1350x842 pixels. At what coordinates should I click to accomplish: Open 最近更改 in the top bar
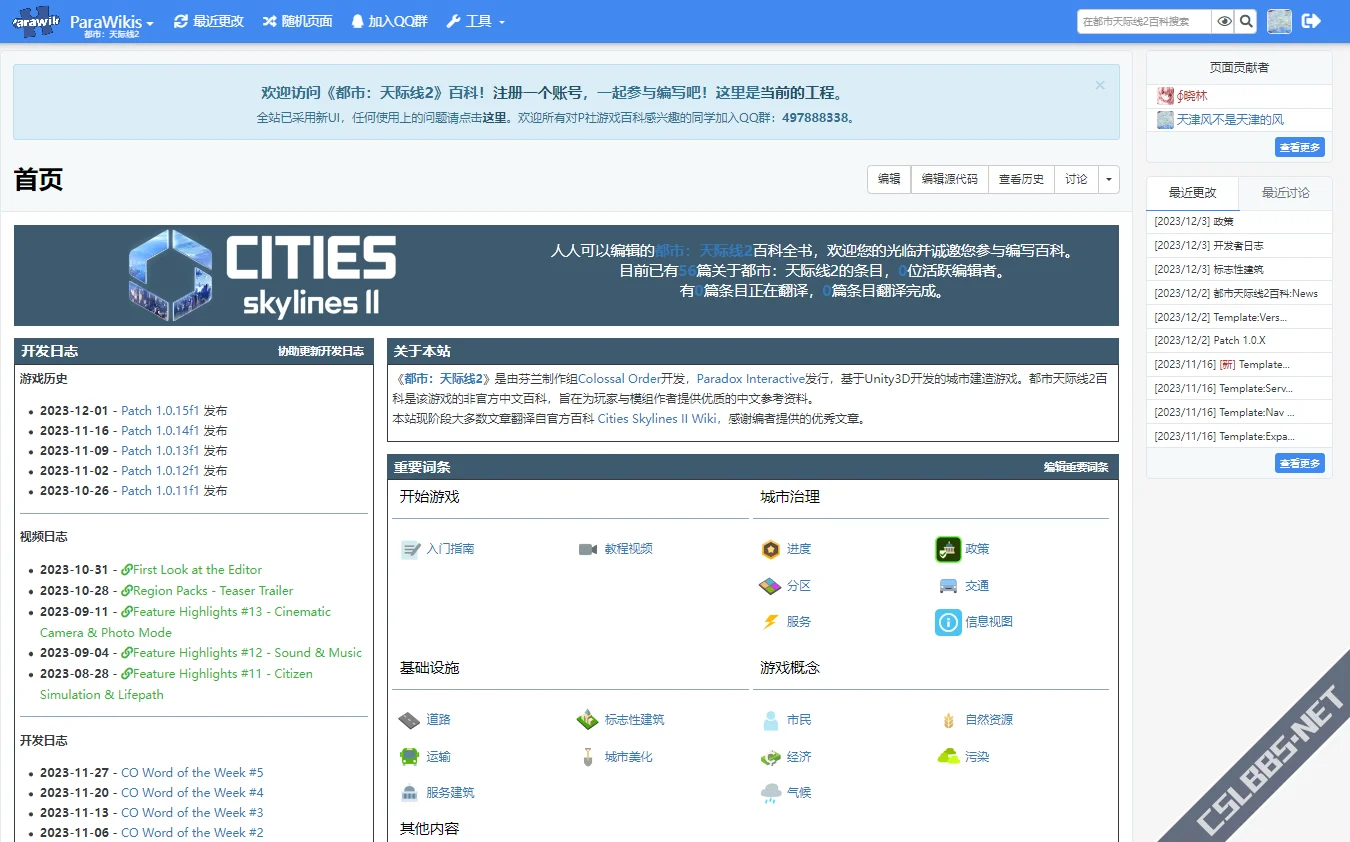coord(209,21)
